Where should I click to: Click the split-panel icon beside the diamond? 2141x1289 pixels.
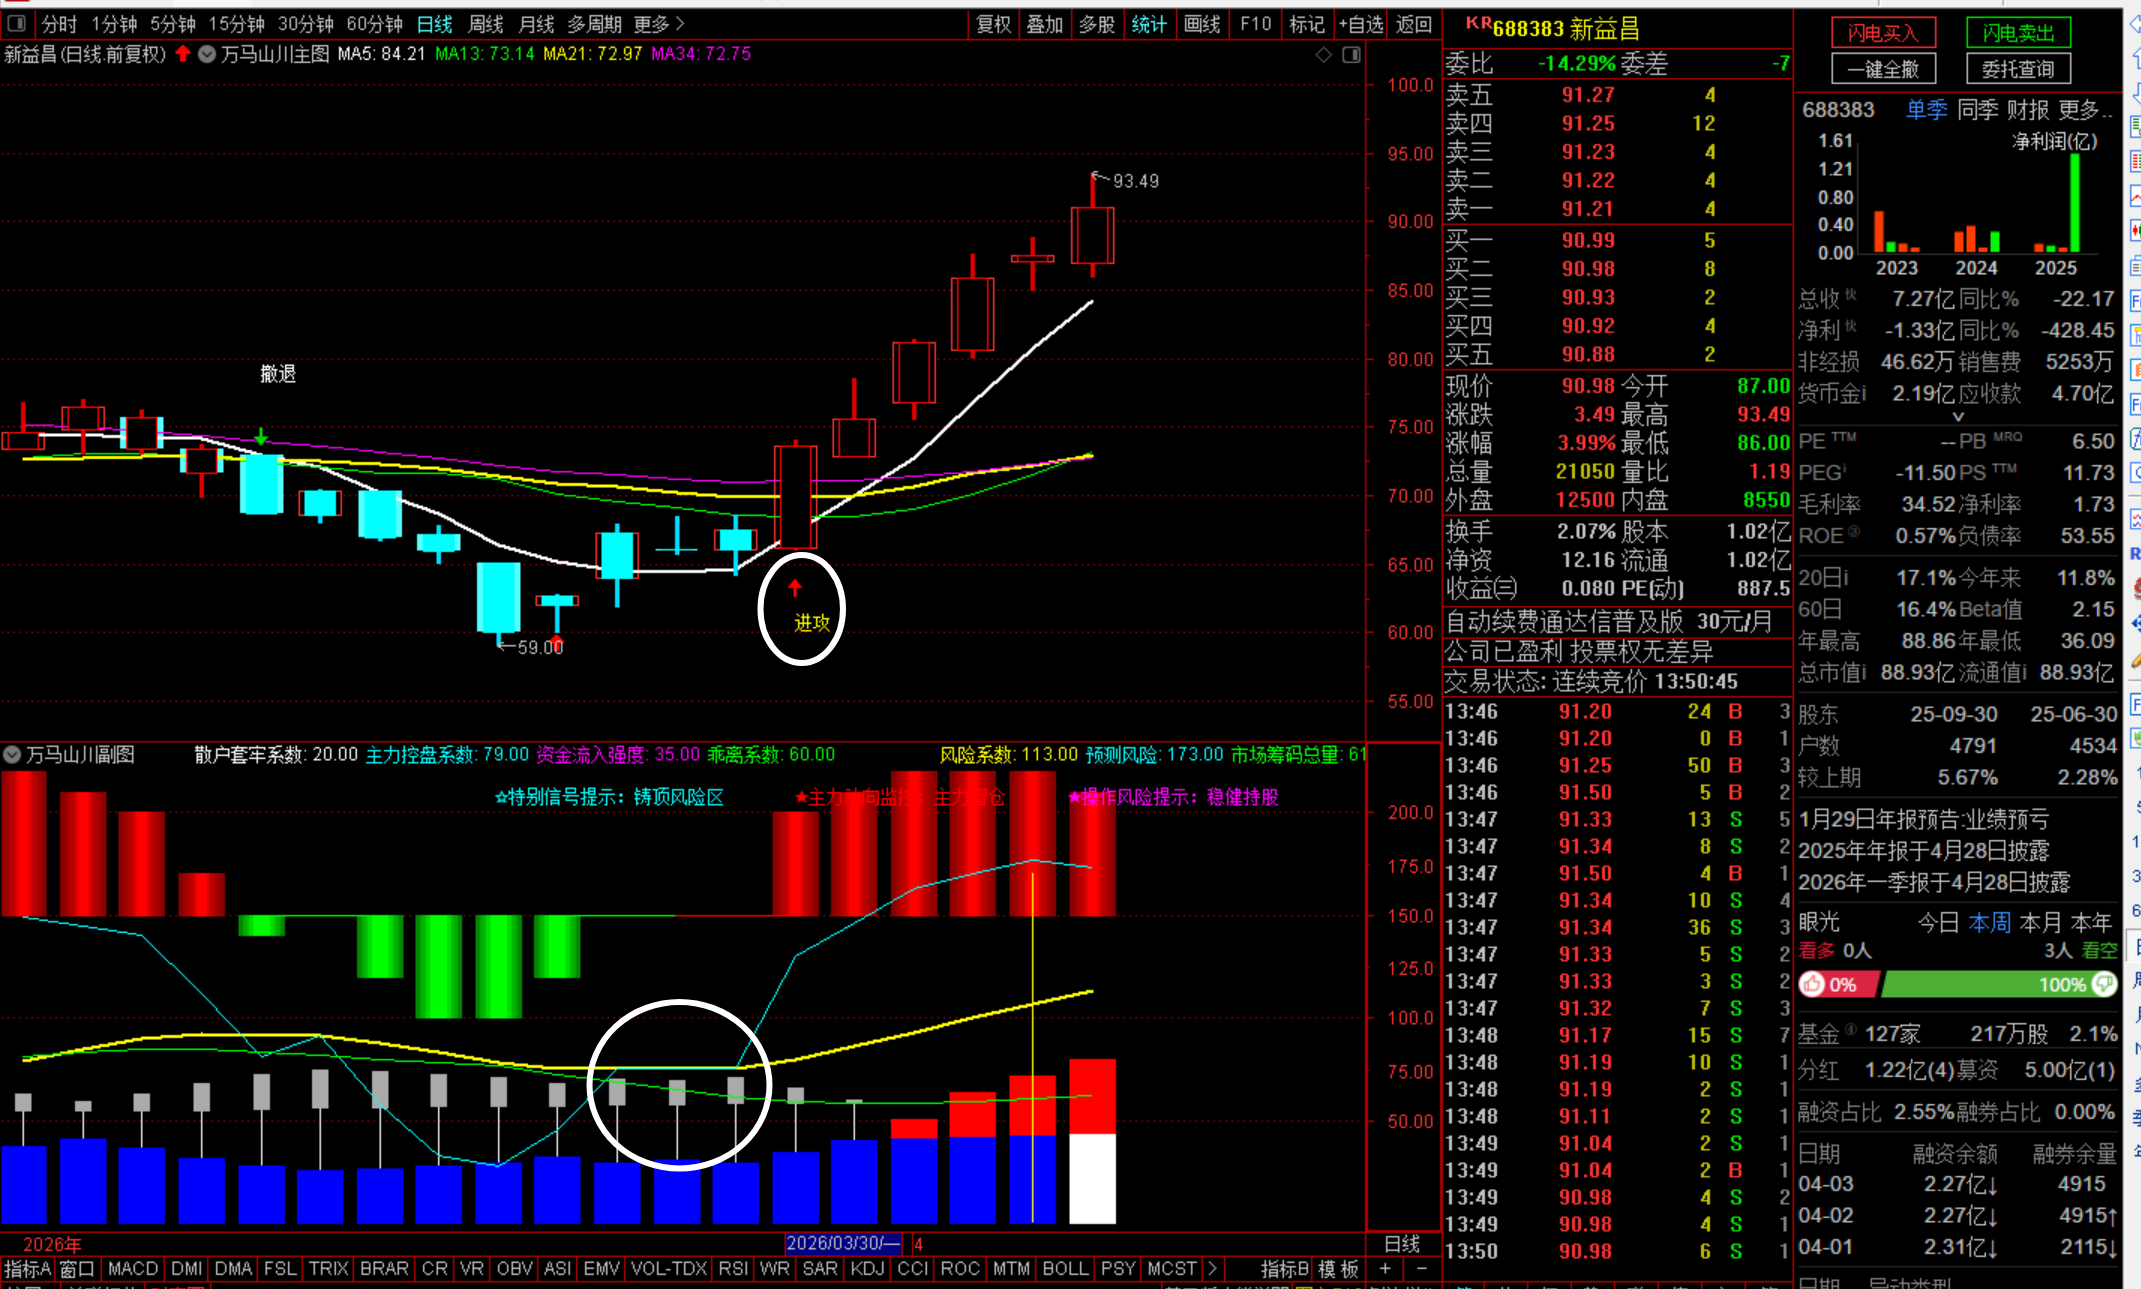[x=1351, y=55]
